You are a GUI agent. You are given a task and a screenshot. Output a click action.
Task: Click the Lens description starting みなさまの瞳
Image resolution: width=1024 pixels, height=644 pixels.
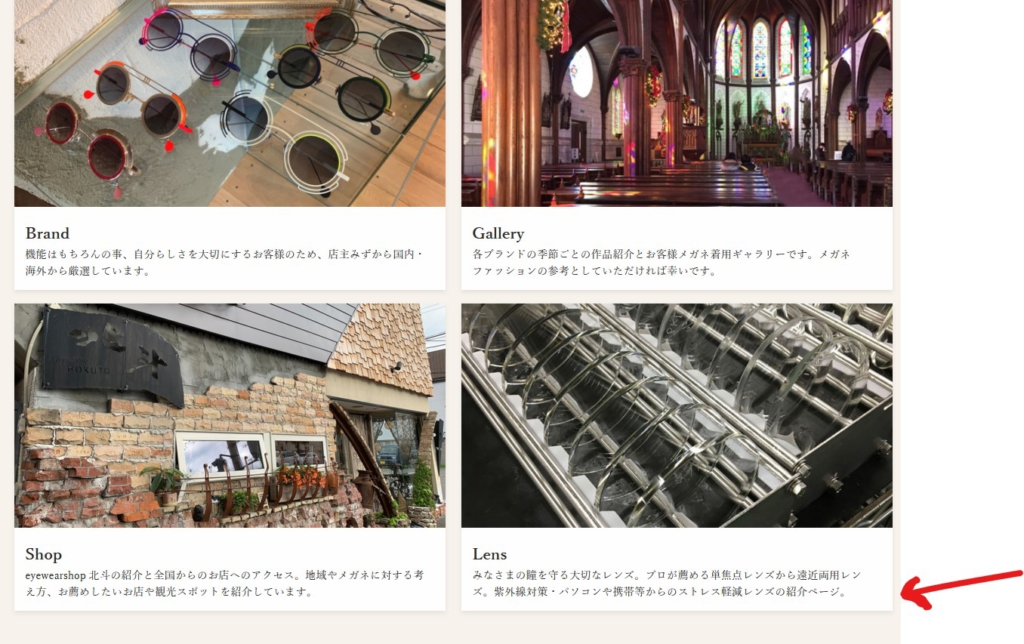tap(667, 583)
